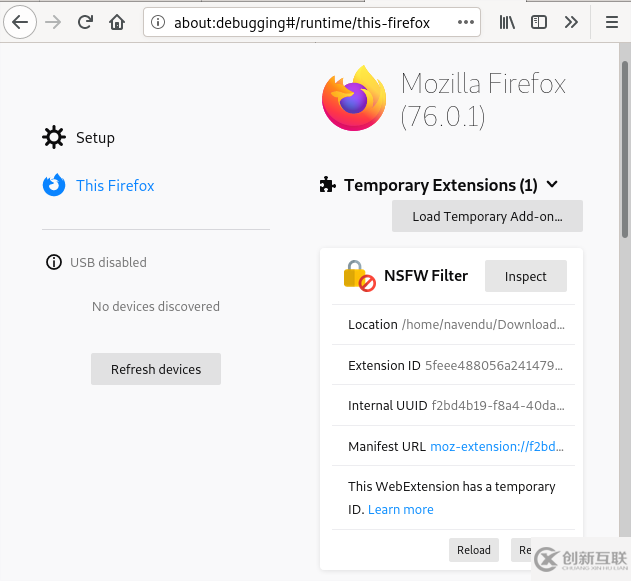Image resolution: width=631 pixels, height=581 pixels.
Task: Click the Extension ID value 5feee488056a241479
Action: (494, 365)
